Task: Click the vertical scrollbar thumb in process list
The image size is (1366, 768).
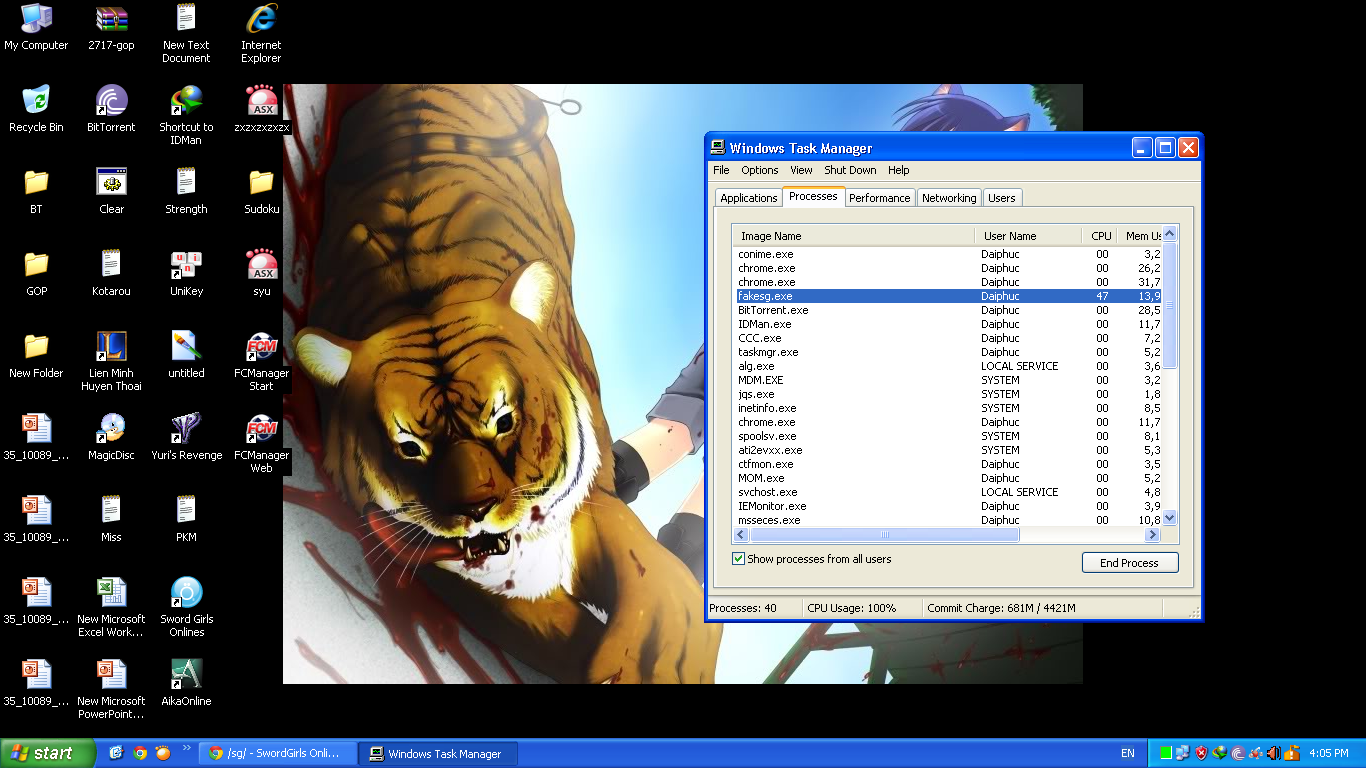Action: (1170, 305)
